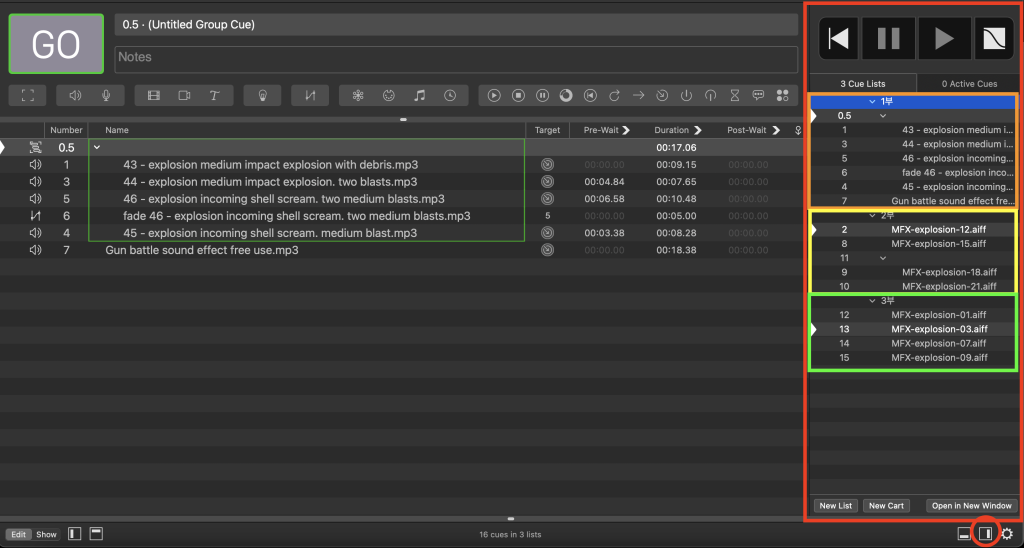Switch to Edit mode

pos(18,534)
